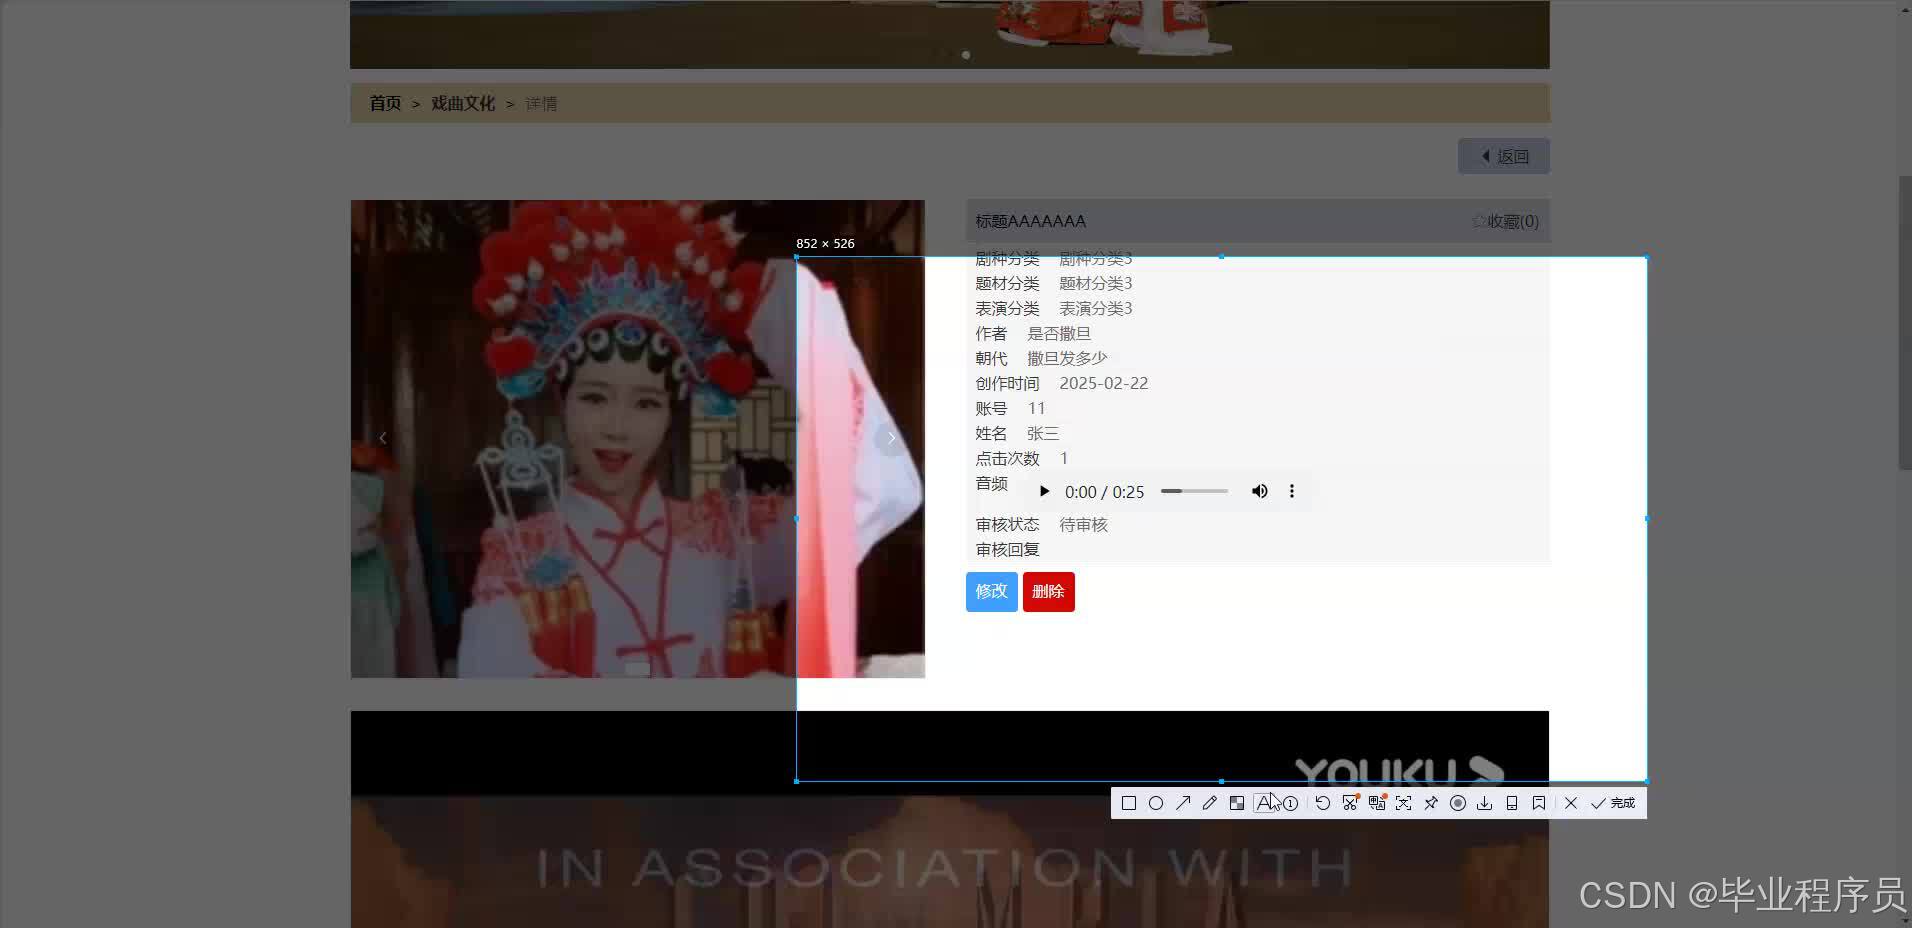Image resolution: width=1912 pixels, height=928 pixels.
Task: Pin the screenshot to the screen
Action: coord(1431,803)
